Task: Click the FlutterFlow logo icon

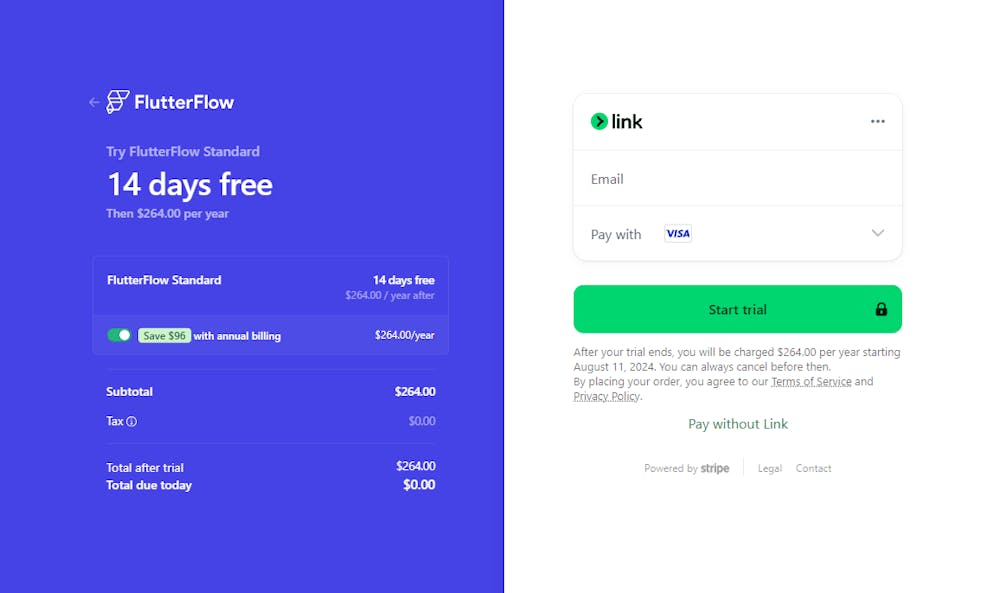Action: (x=118, y=102)
